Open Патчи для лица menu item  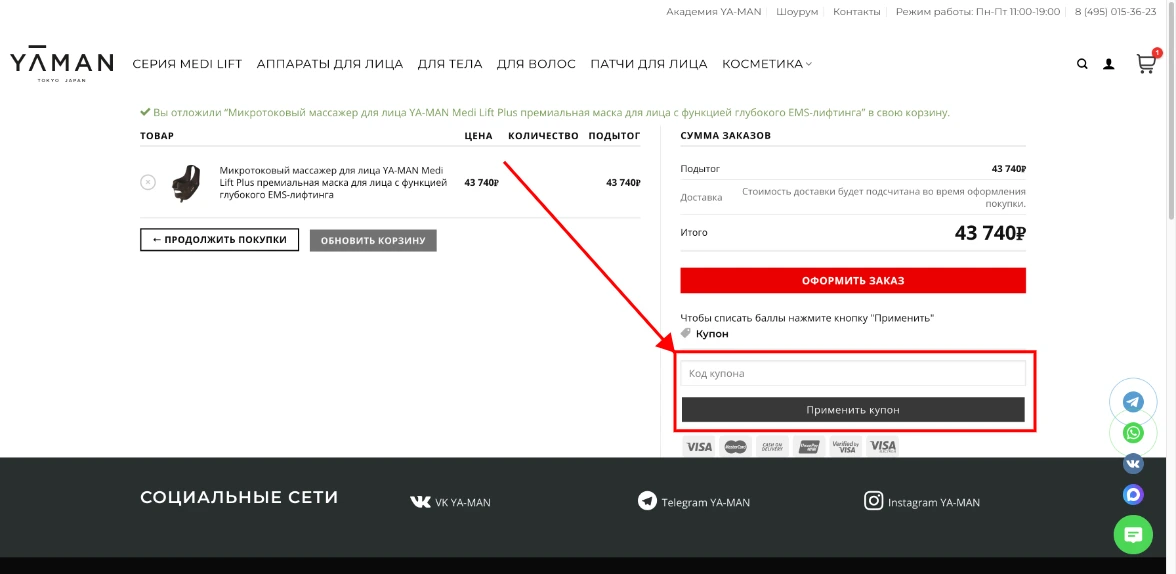(649, 64)
